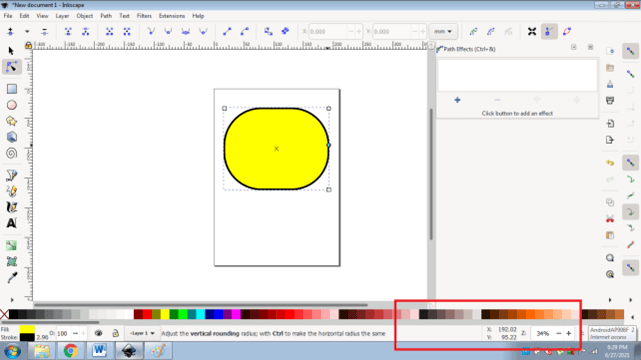Open the Extensions menu
This screenshot has width=641, height=360.
tap(172, 16)
